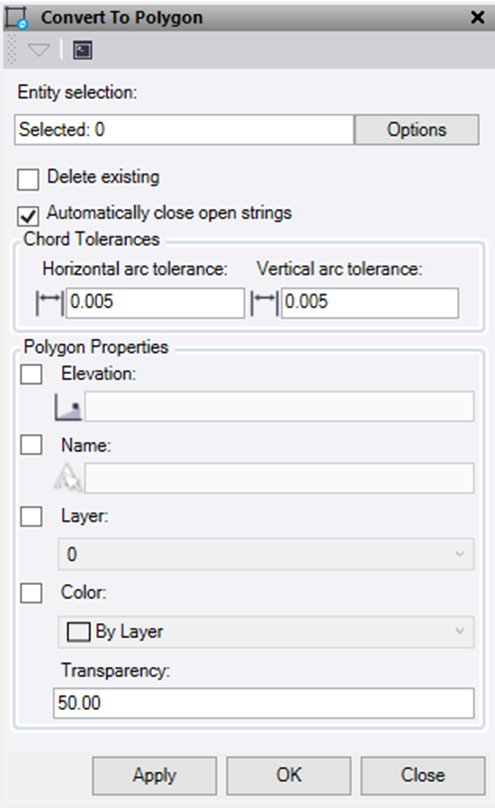
Task: Click the Transparency input field
Action: pyautogui.click(x=264, y=703)
